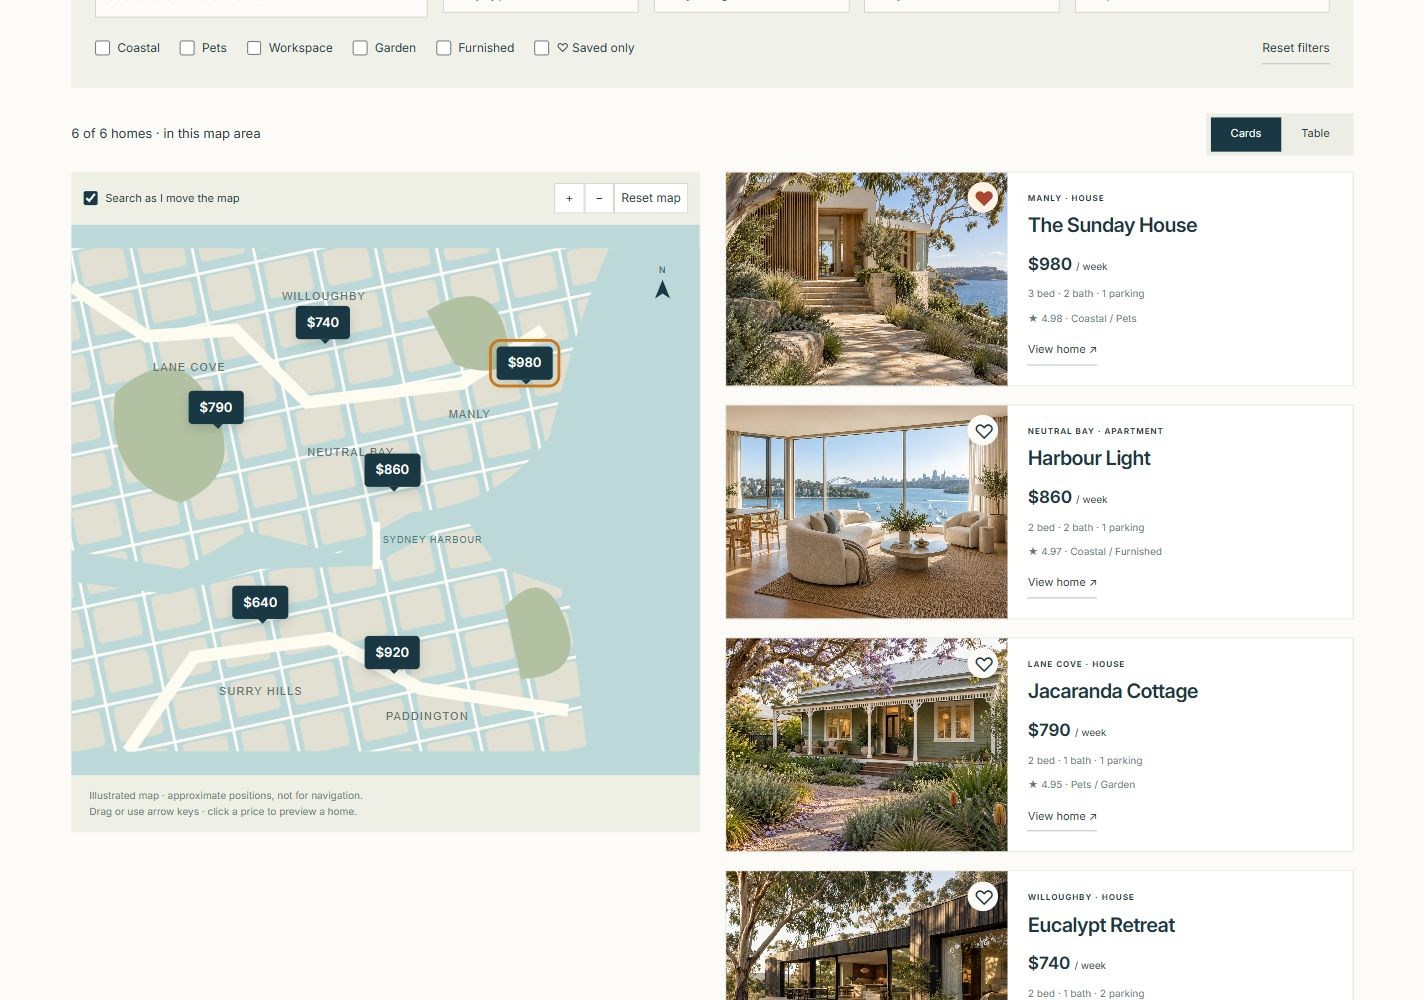Viewport: 1424px width, 1000px height.
Task: Select the $980 map price pin
Action: click(524, 363)
